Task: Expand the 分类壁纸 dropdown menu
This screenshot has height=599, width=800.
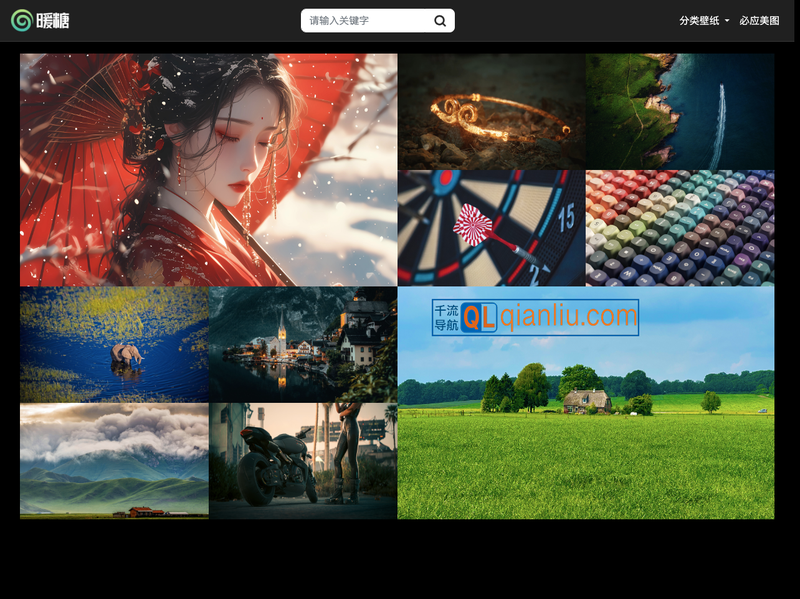Action: pos(699,21)
